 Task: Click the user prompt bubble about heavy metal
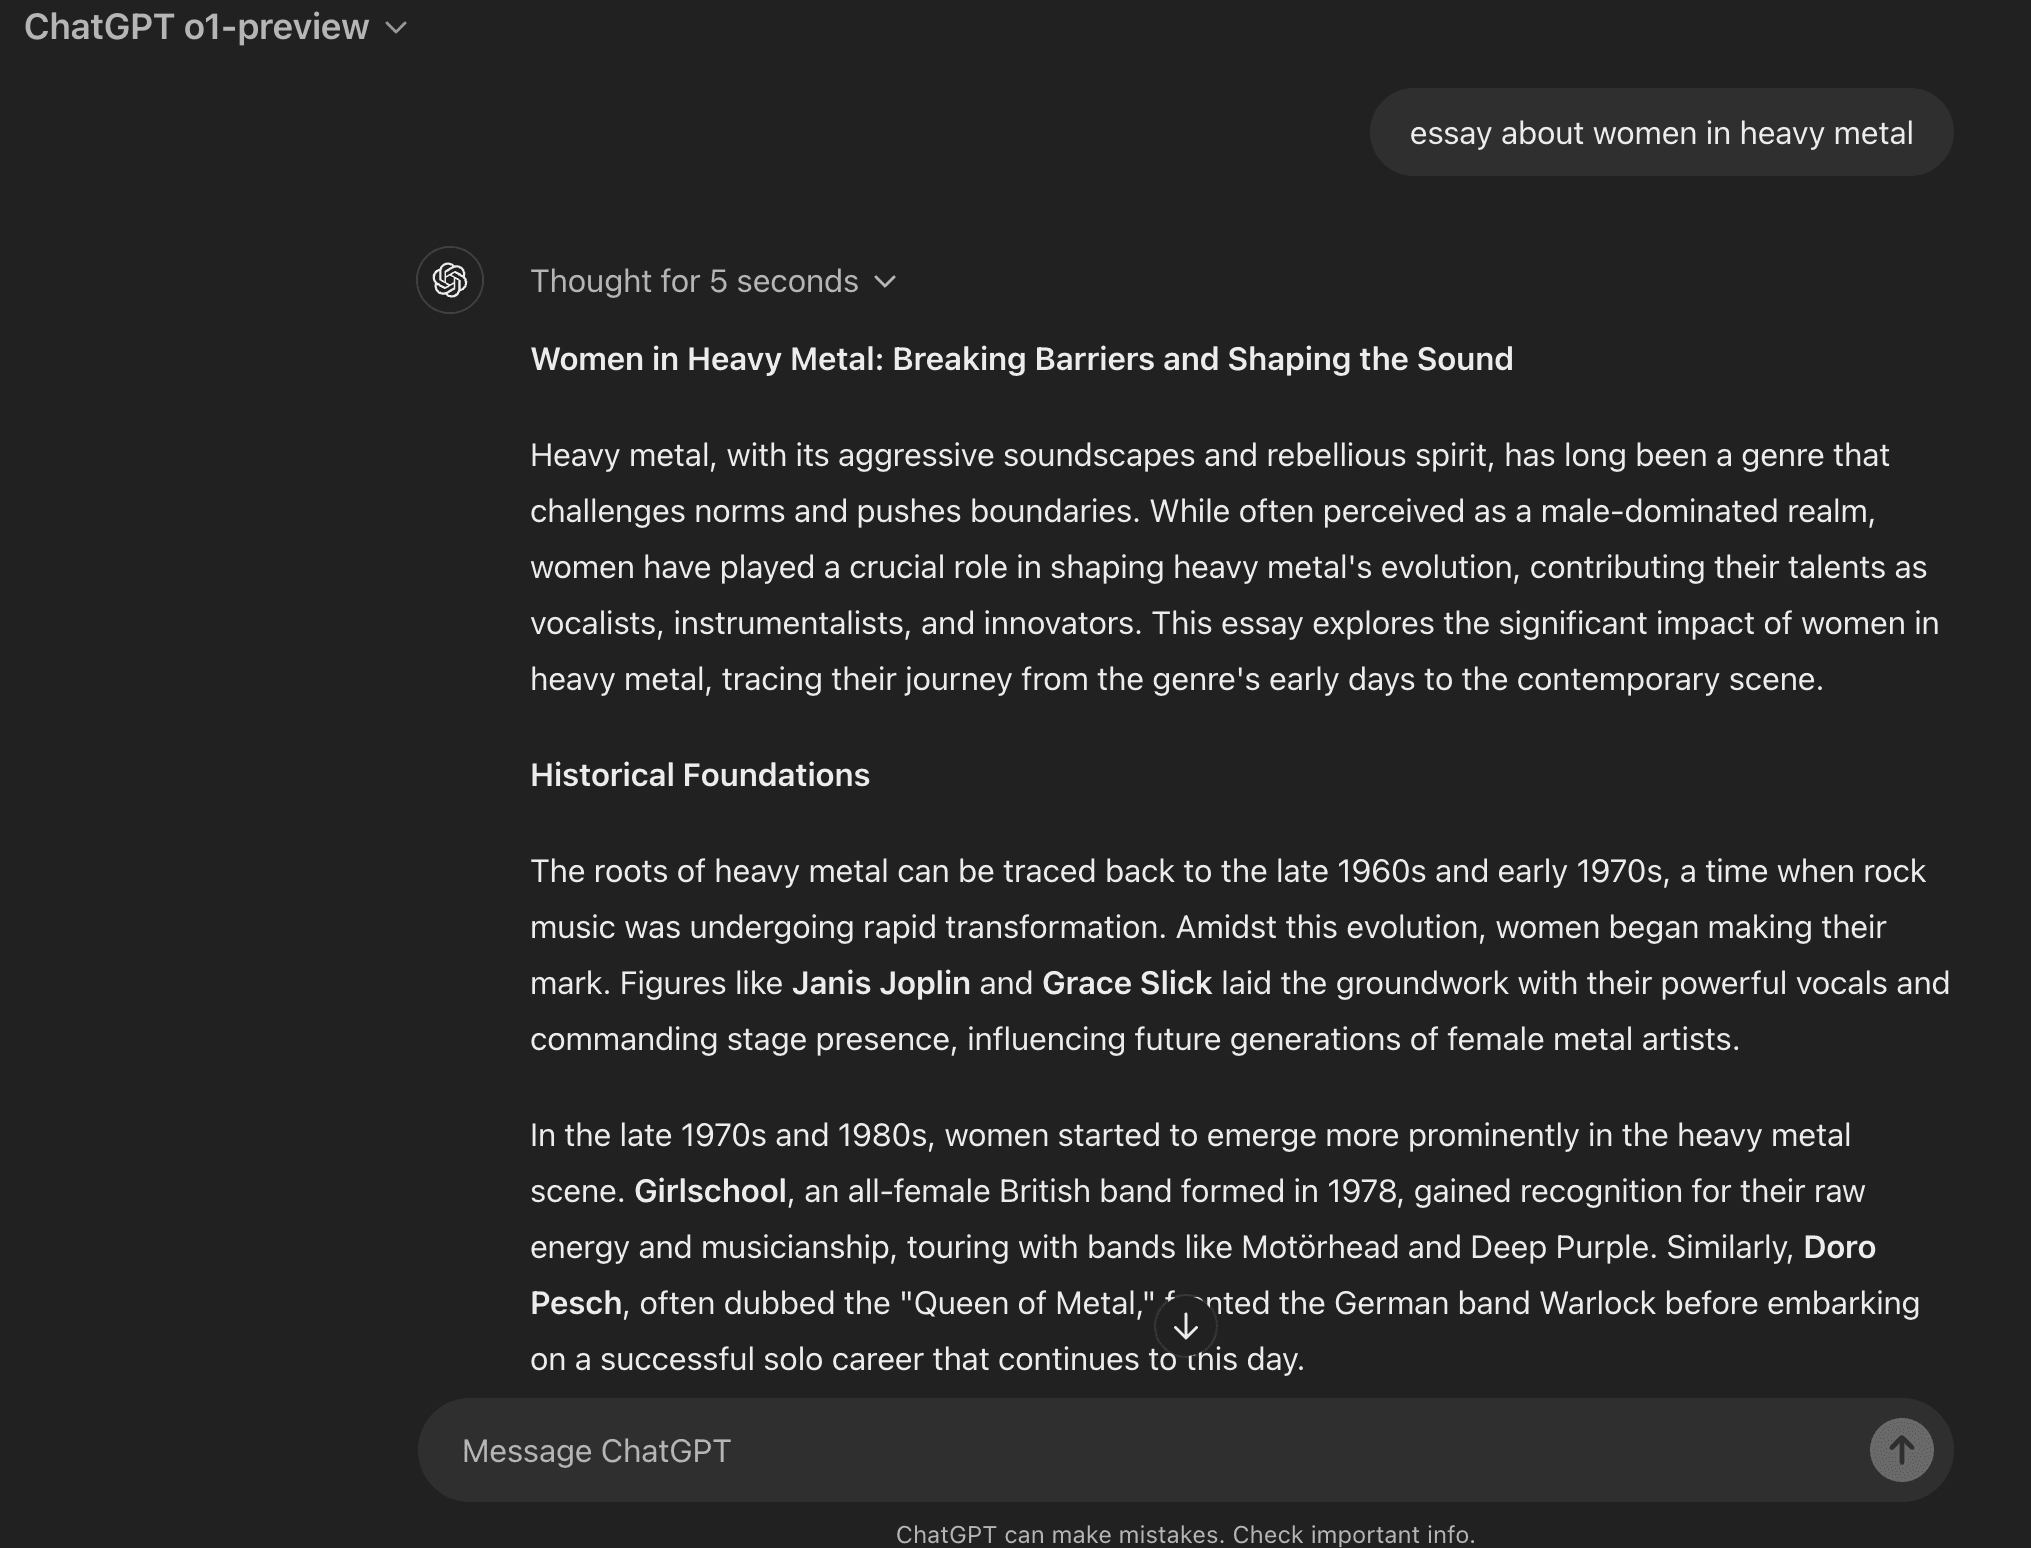click(x=1660, y=133)
